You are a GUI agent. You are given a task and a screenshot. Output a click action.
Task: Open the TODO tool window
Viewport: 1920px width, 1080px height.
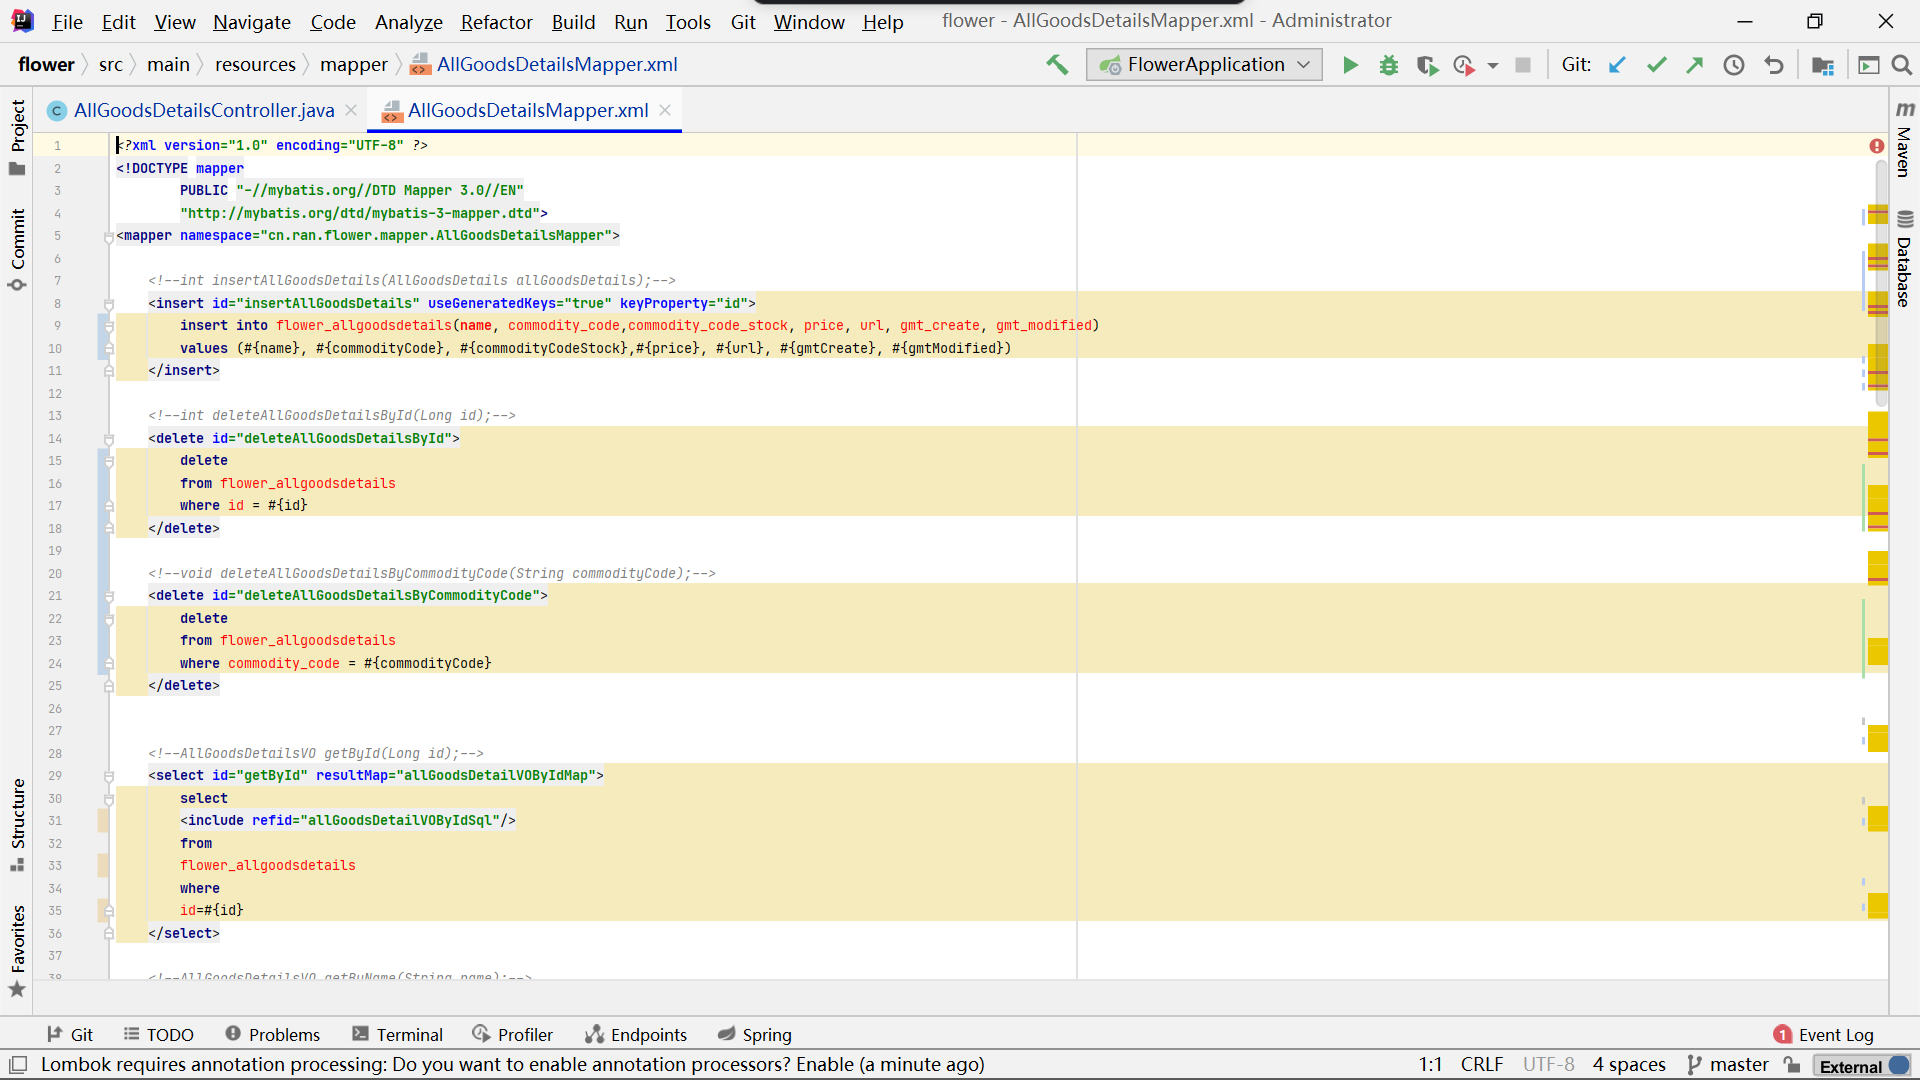159,1035
